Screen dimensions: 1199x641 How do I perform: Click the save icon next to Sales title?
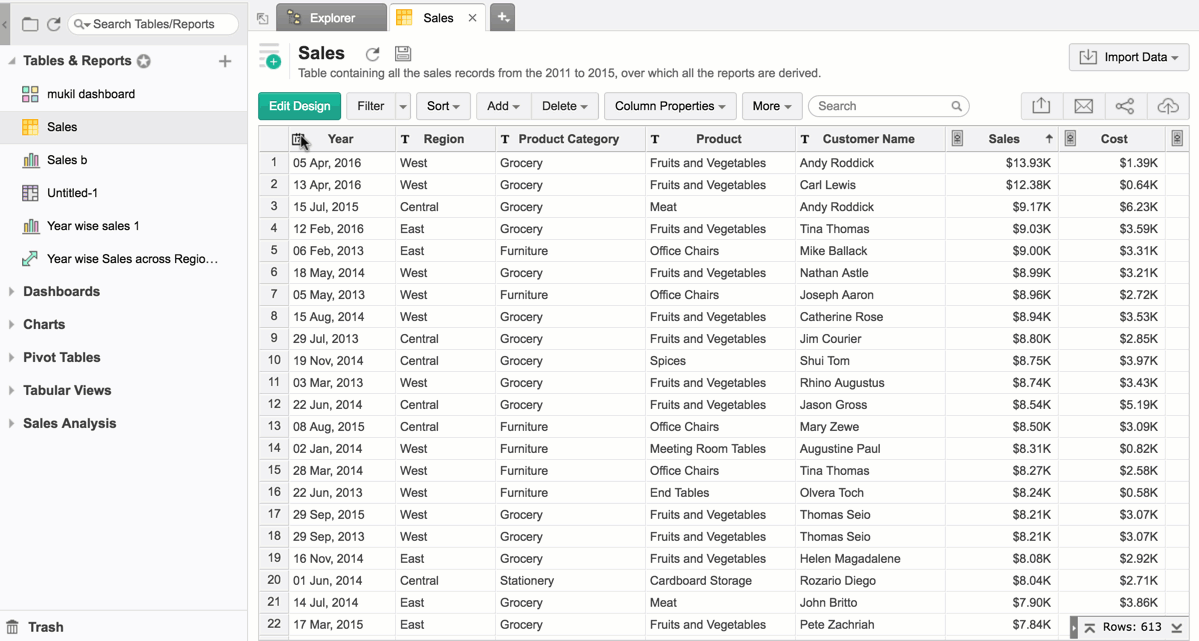(x=402, y=54)
